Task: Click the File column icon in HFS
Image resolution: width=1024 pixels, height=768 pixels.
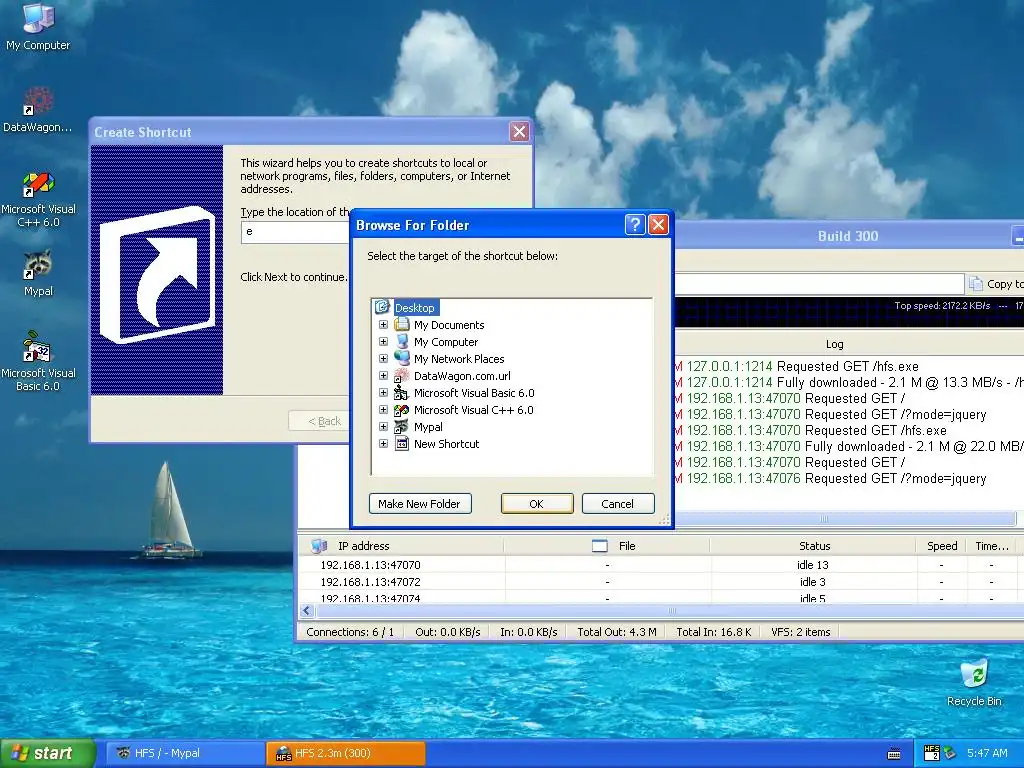Action: tap(600, 546)
